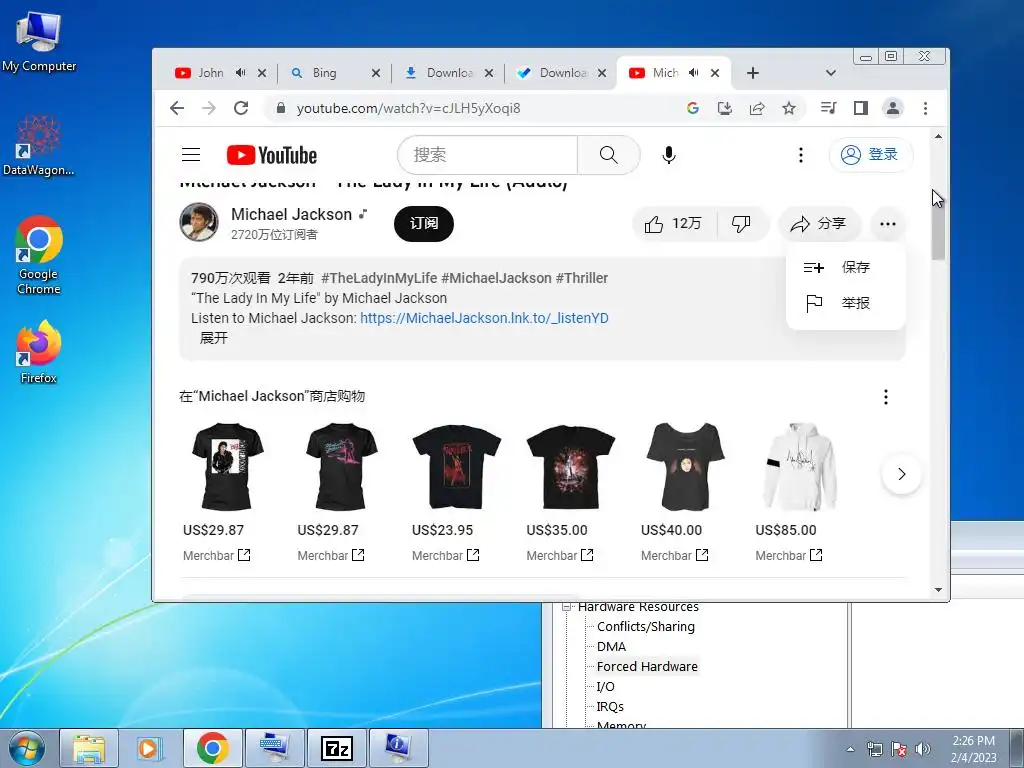Choose 保存 in the popup menu

coord(846,267)
